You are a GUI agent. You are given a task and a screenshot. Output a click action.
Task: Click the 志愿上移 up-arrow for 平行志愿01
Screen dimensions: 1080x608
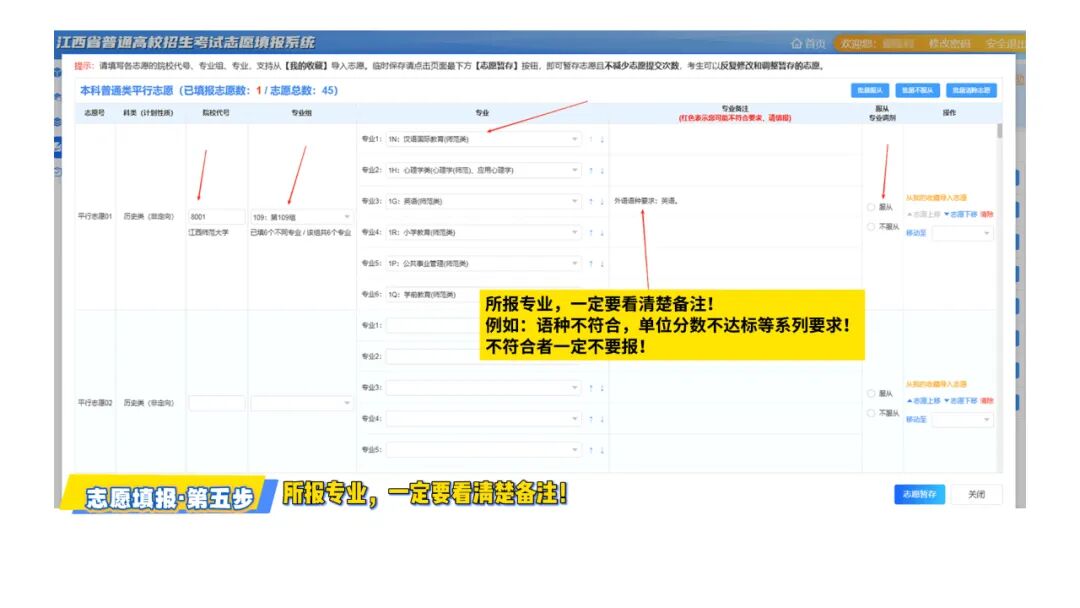tap(924, 214)
